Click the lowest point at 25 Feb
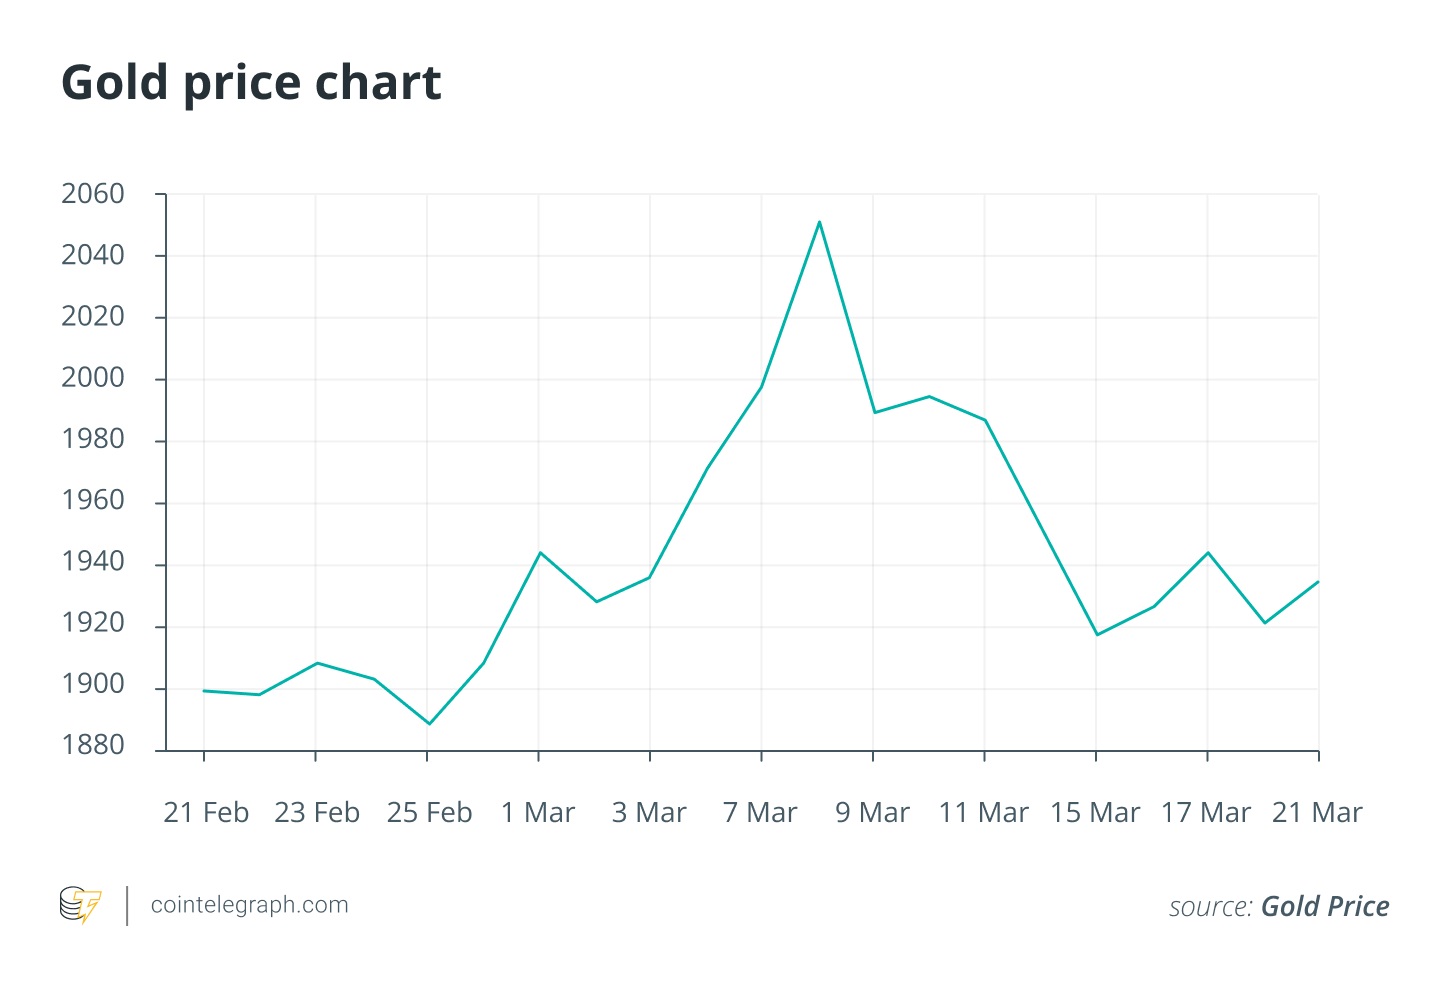 pyautogui.click(x=429, y=723)
